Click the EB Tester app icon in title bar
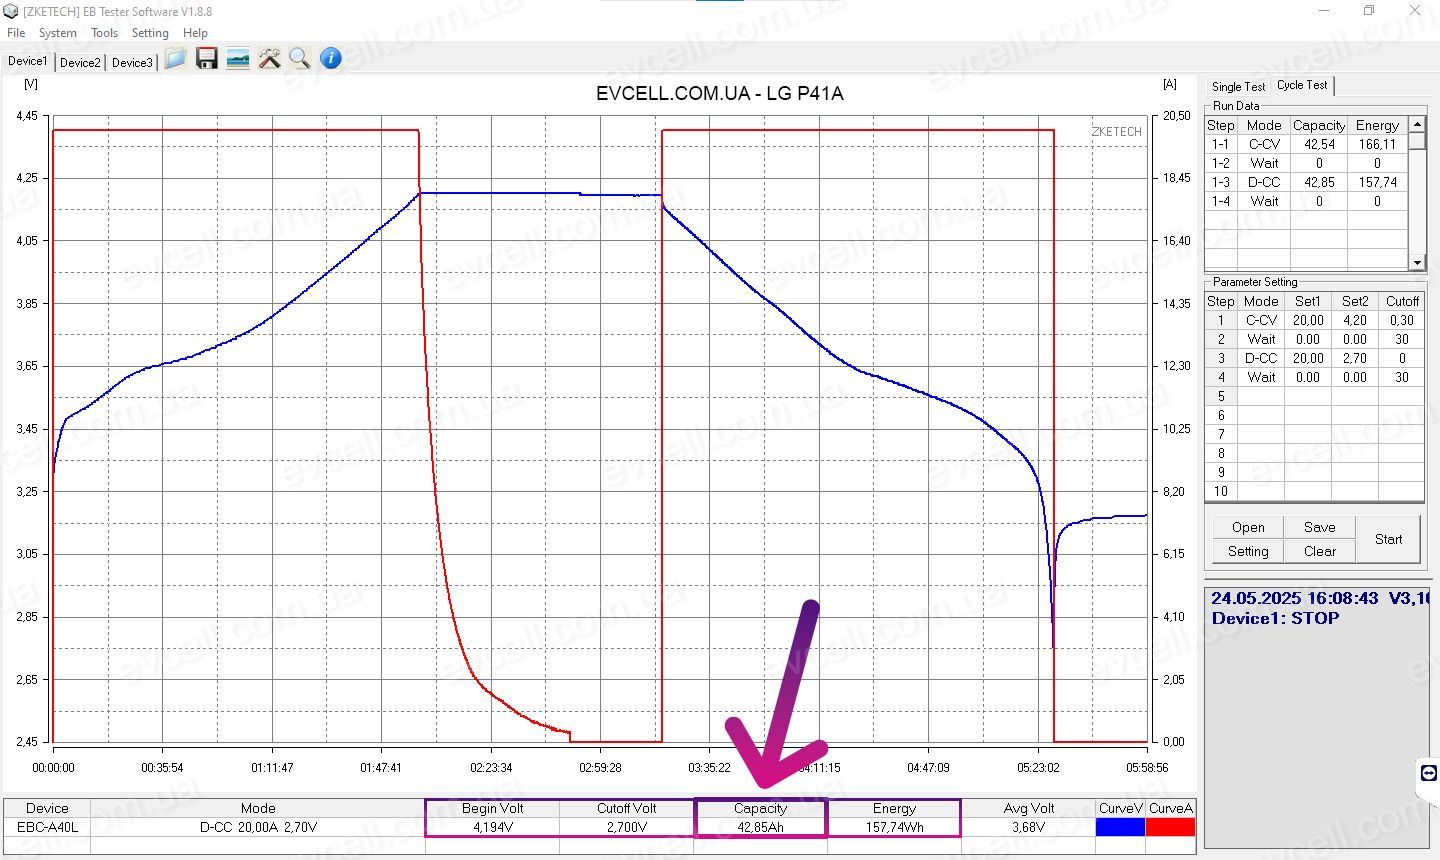This screenshot has height=860, width=1440. tap(11, 12)
